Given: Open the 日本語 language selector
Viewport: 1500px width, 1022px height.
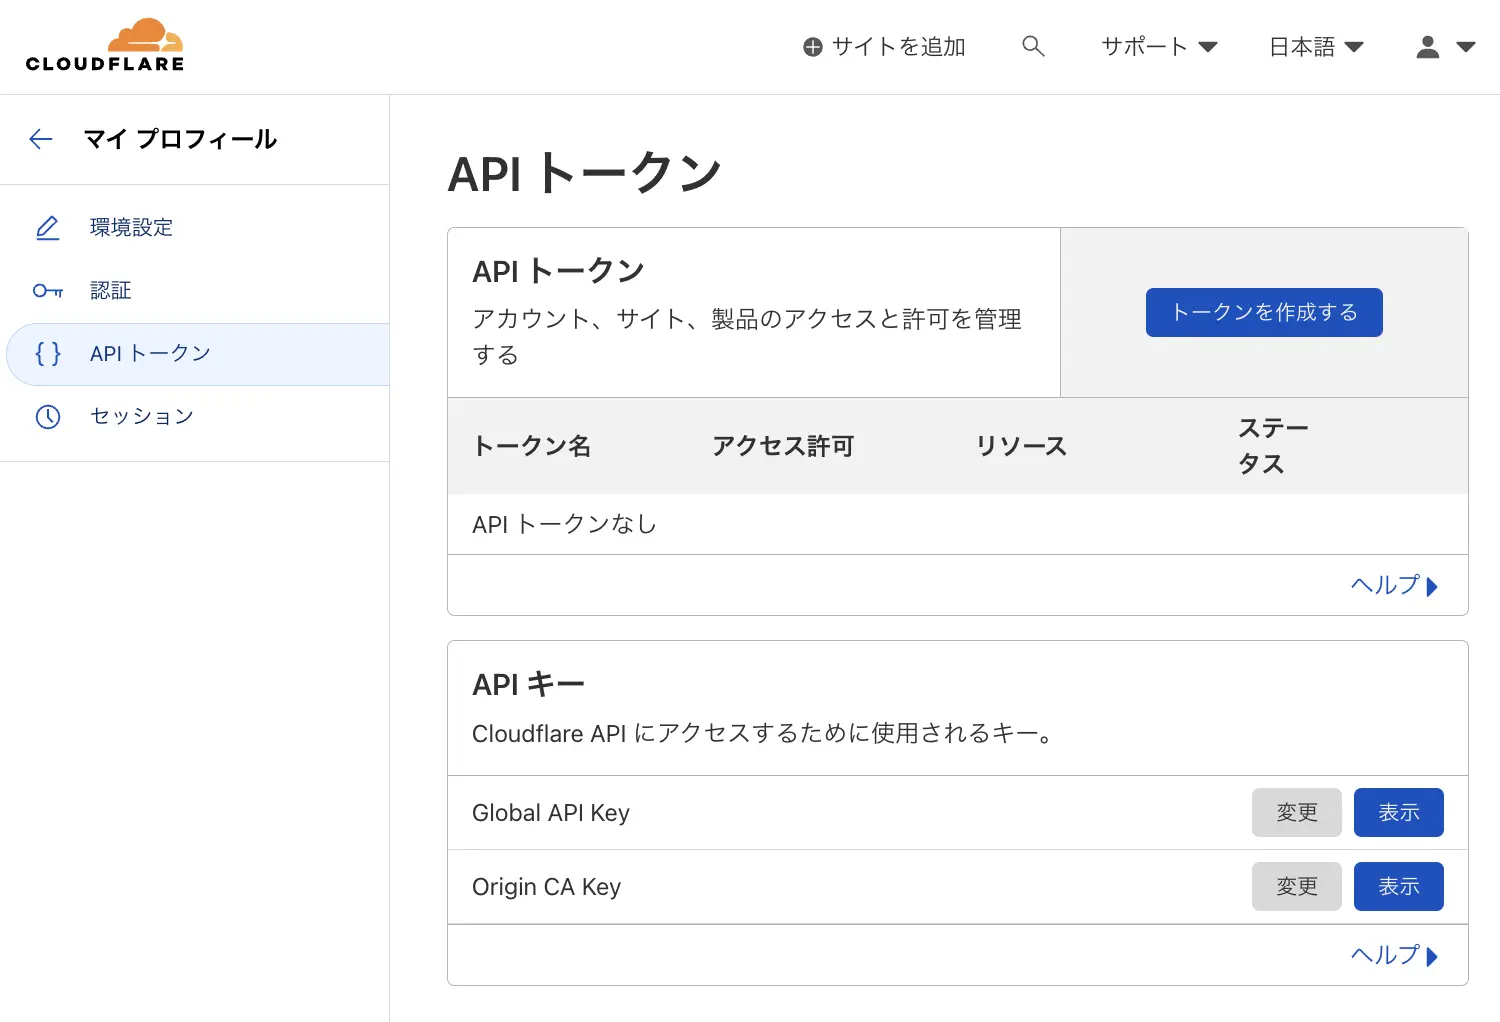Looking at the screenshot, I should [x=1315, y=47].
